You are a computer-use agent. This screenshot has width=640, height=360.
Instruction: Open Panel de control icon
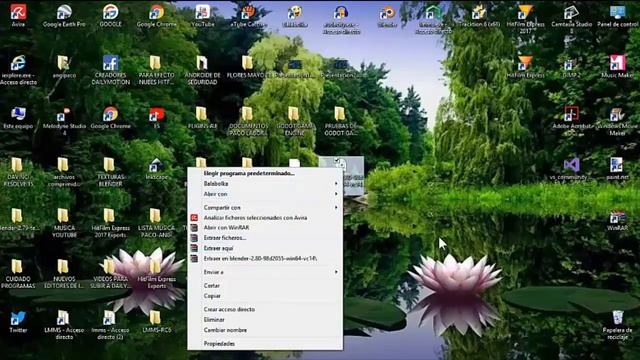tap(618, 16)
